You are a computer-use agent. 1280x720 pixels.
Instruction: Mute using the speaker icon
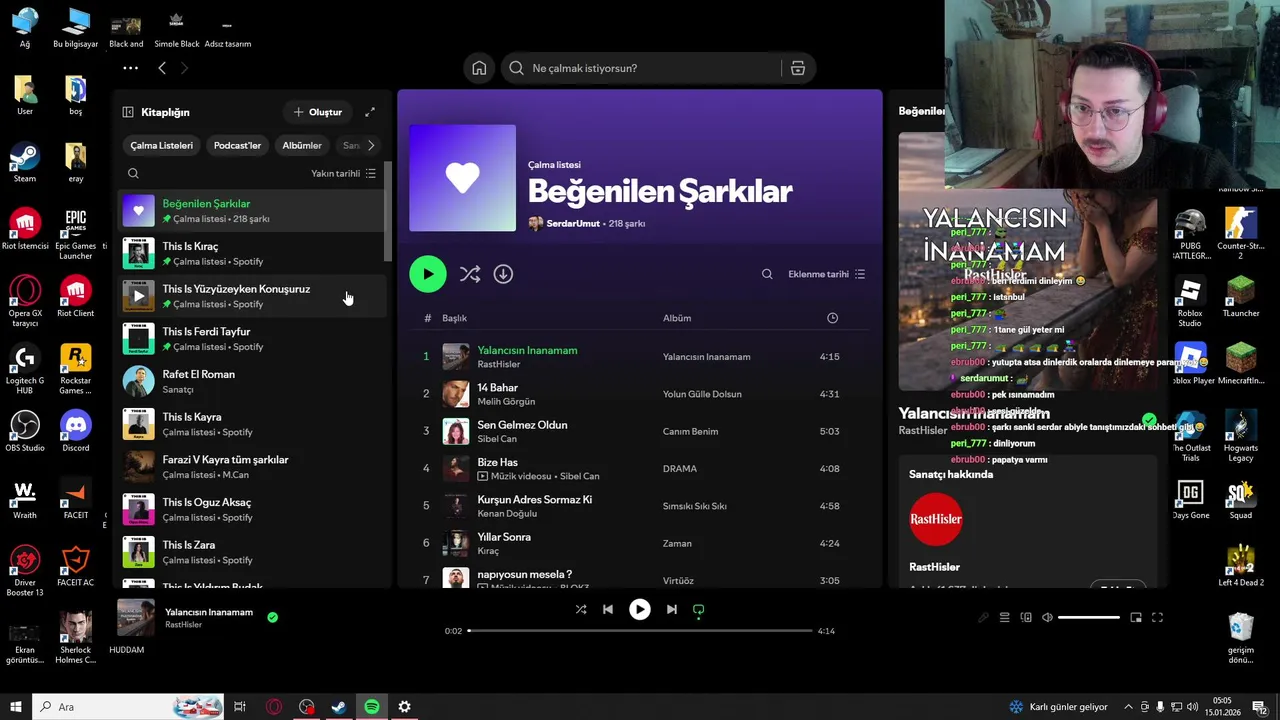click(1047, 618)
